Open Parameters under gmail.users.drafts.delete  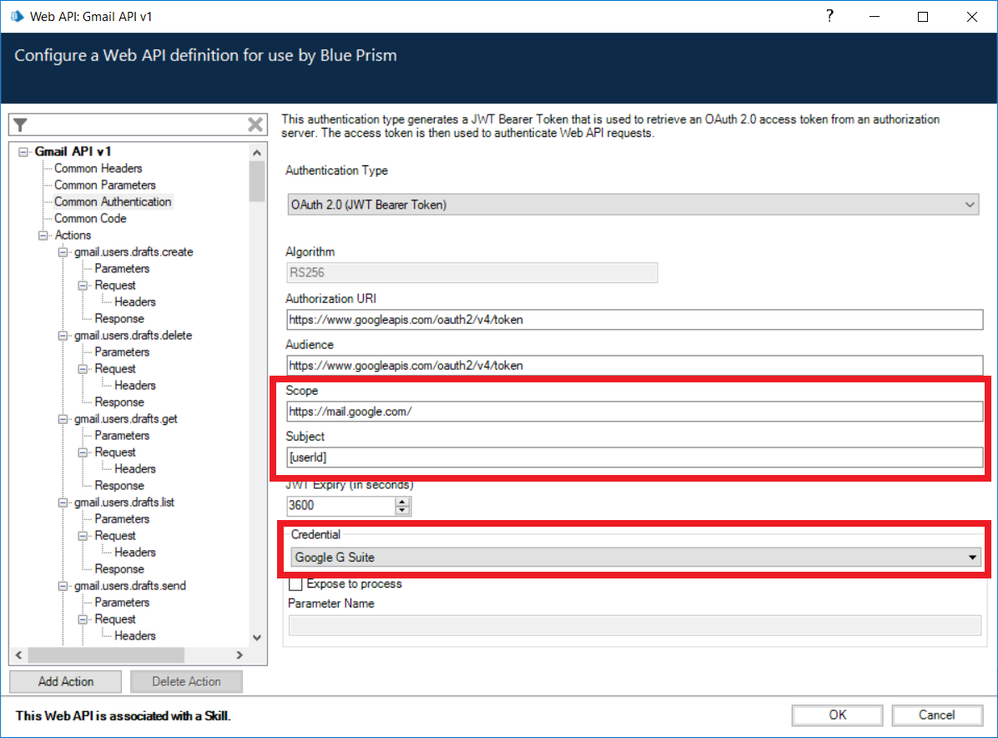coord(122,352)
